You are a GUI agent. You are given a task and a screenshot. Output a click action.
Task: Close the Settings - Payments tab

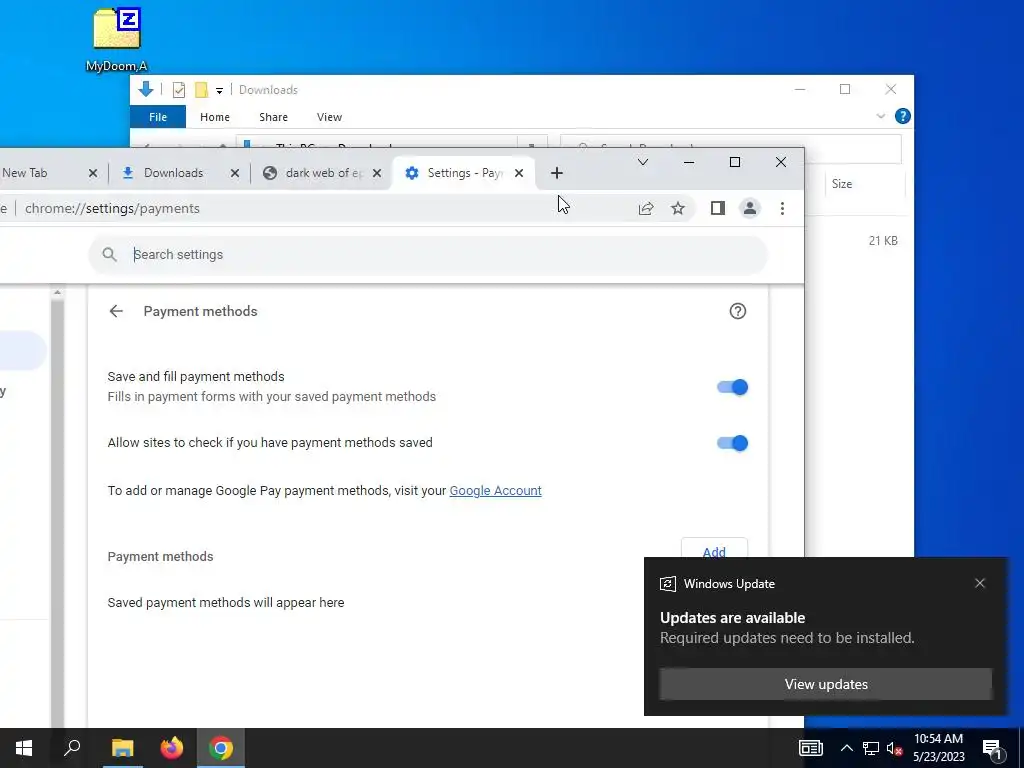pyautogui.click(x=519, y=173)
